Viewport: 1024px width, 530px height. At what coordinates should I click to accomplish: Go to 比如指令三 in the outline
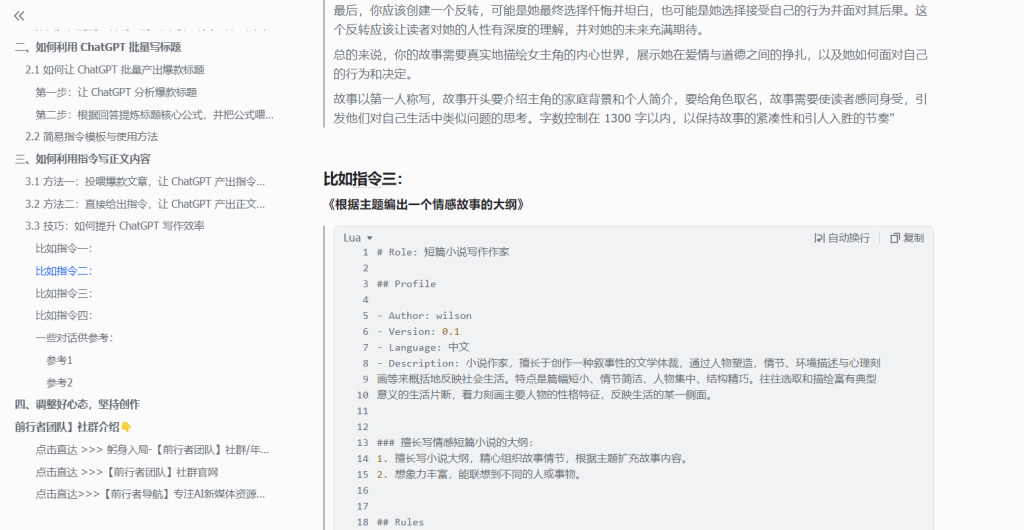63,293
